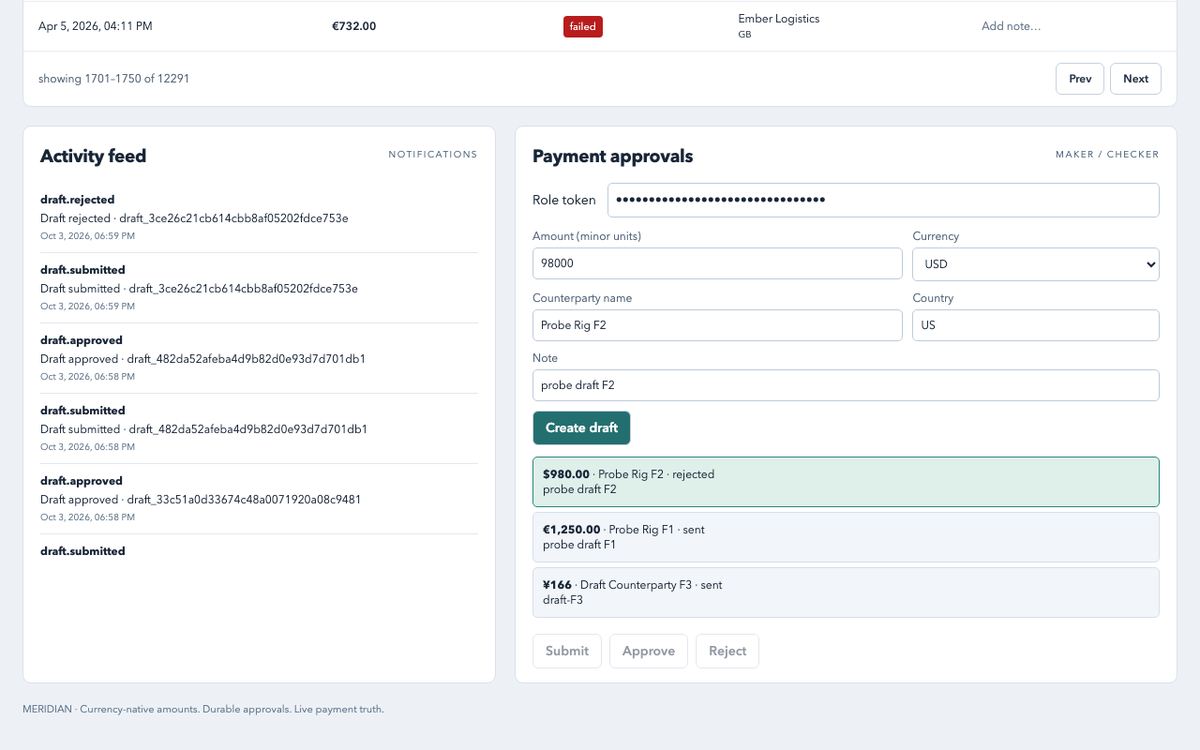1200x750 pixels.
Task: Click the €732.00 amount cell
Action: click(x=354, y=26)
